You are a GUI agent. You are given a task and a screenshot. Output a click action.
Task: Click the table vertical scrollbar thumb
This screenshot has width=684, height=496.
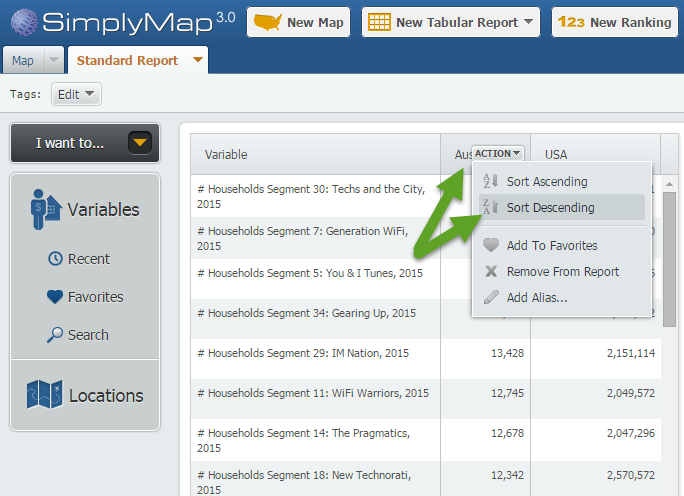670,259
